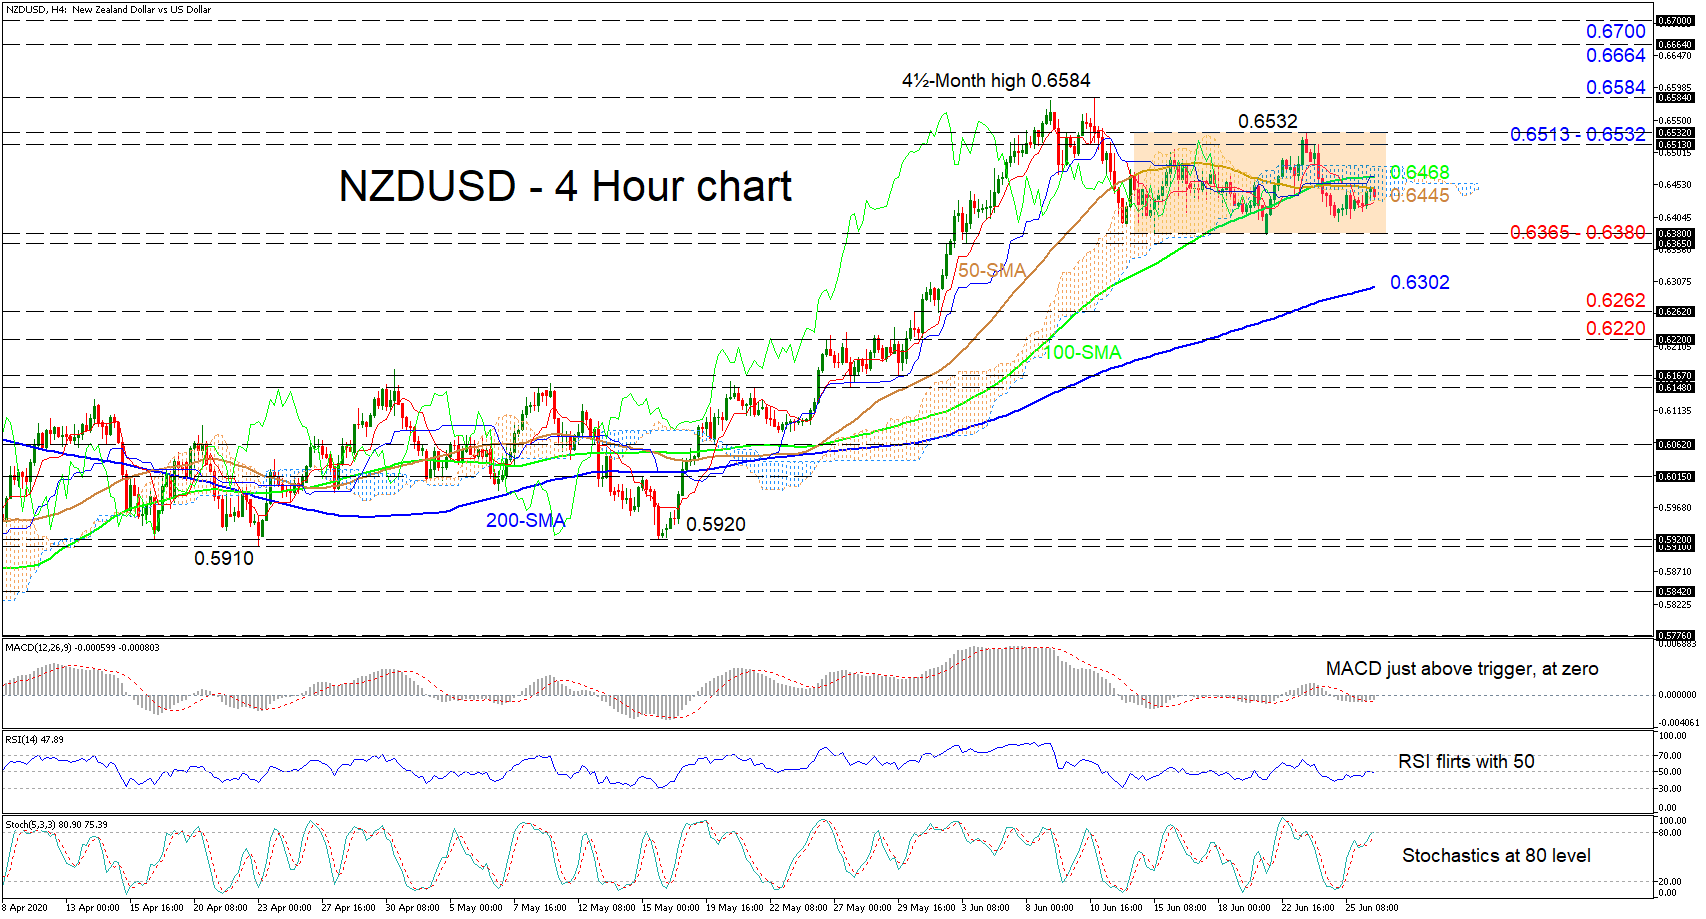Select the red 0.6220 support label
This screenshot has height=919, width=1706.
1615,328
